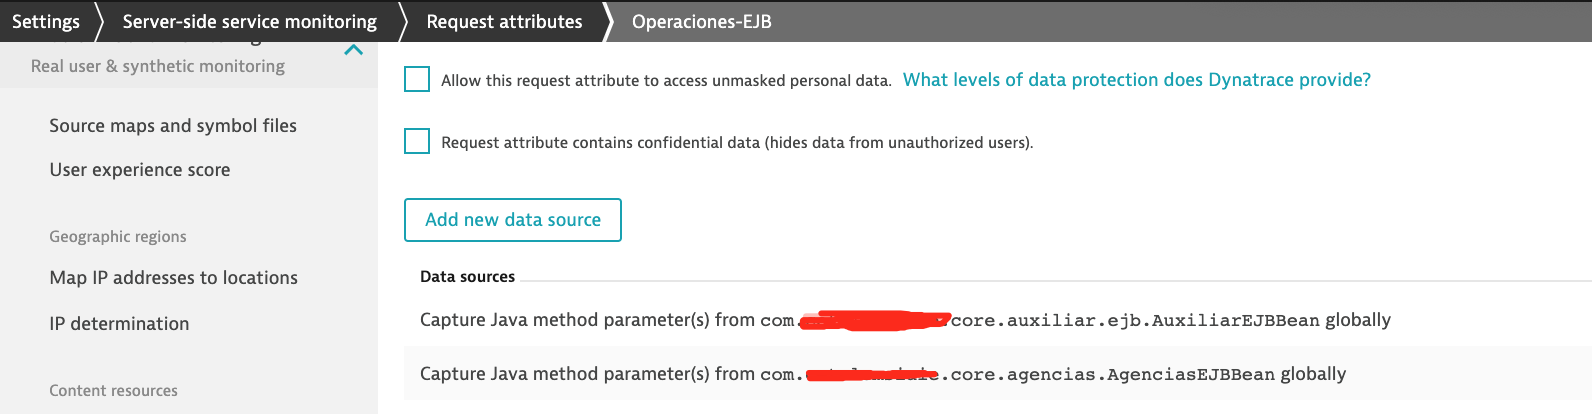Collapse the Real user monitoring section chevron
The height and width of the screenshot is (414, 1592).
(353, 51)
